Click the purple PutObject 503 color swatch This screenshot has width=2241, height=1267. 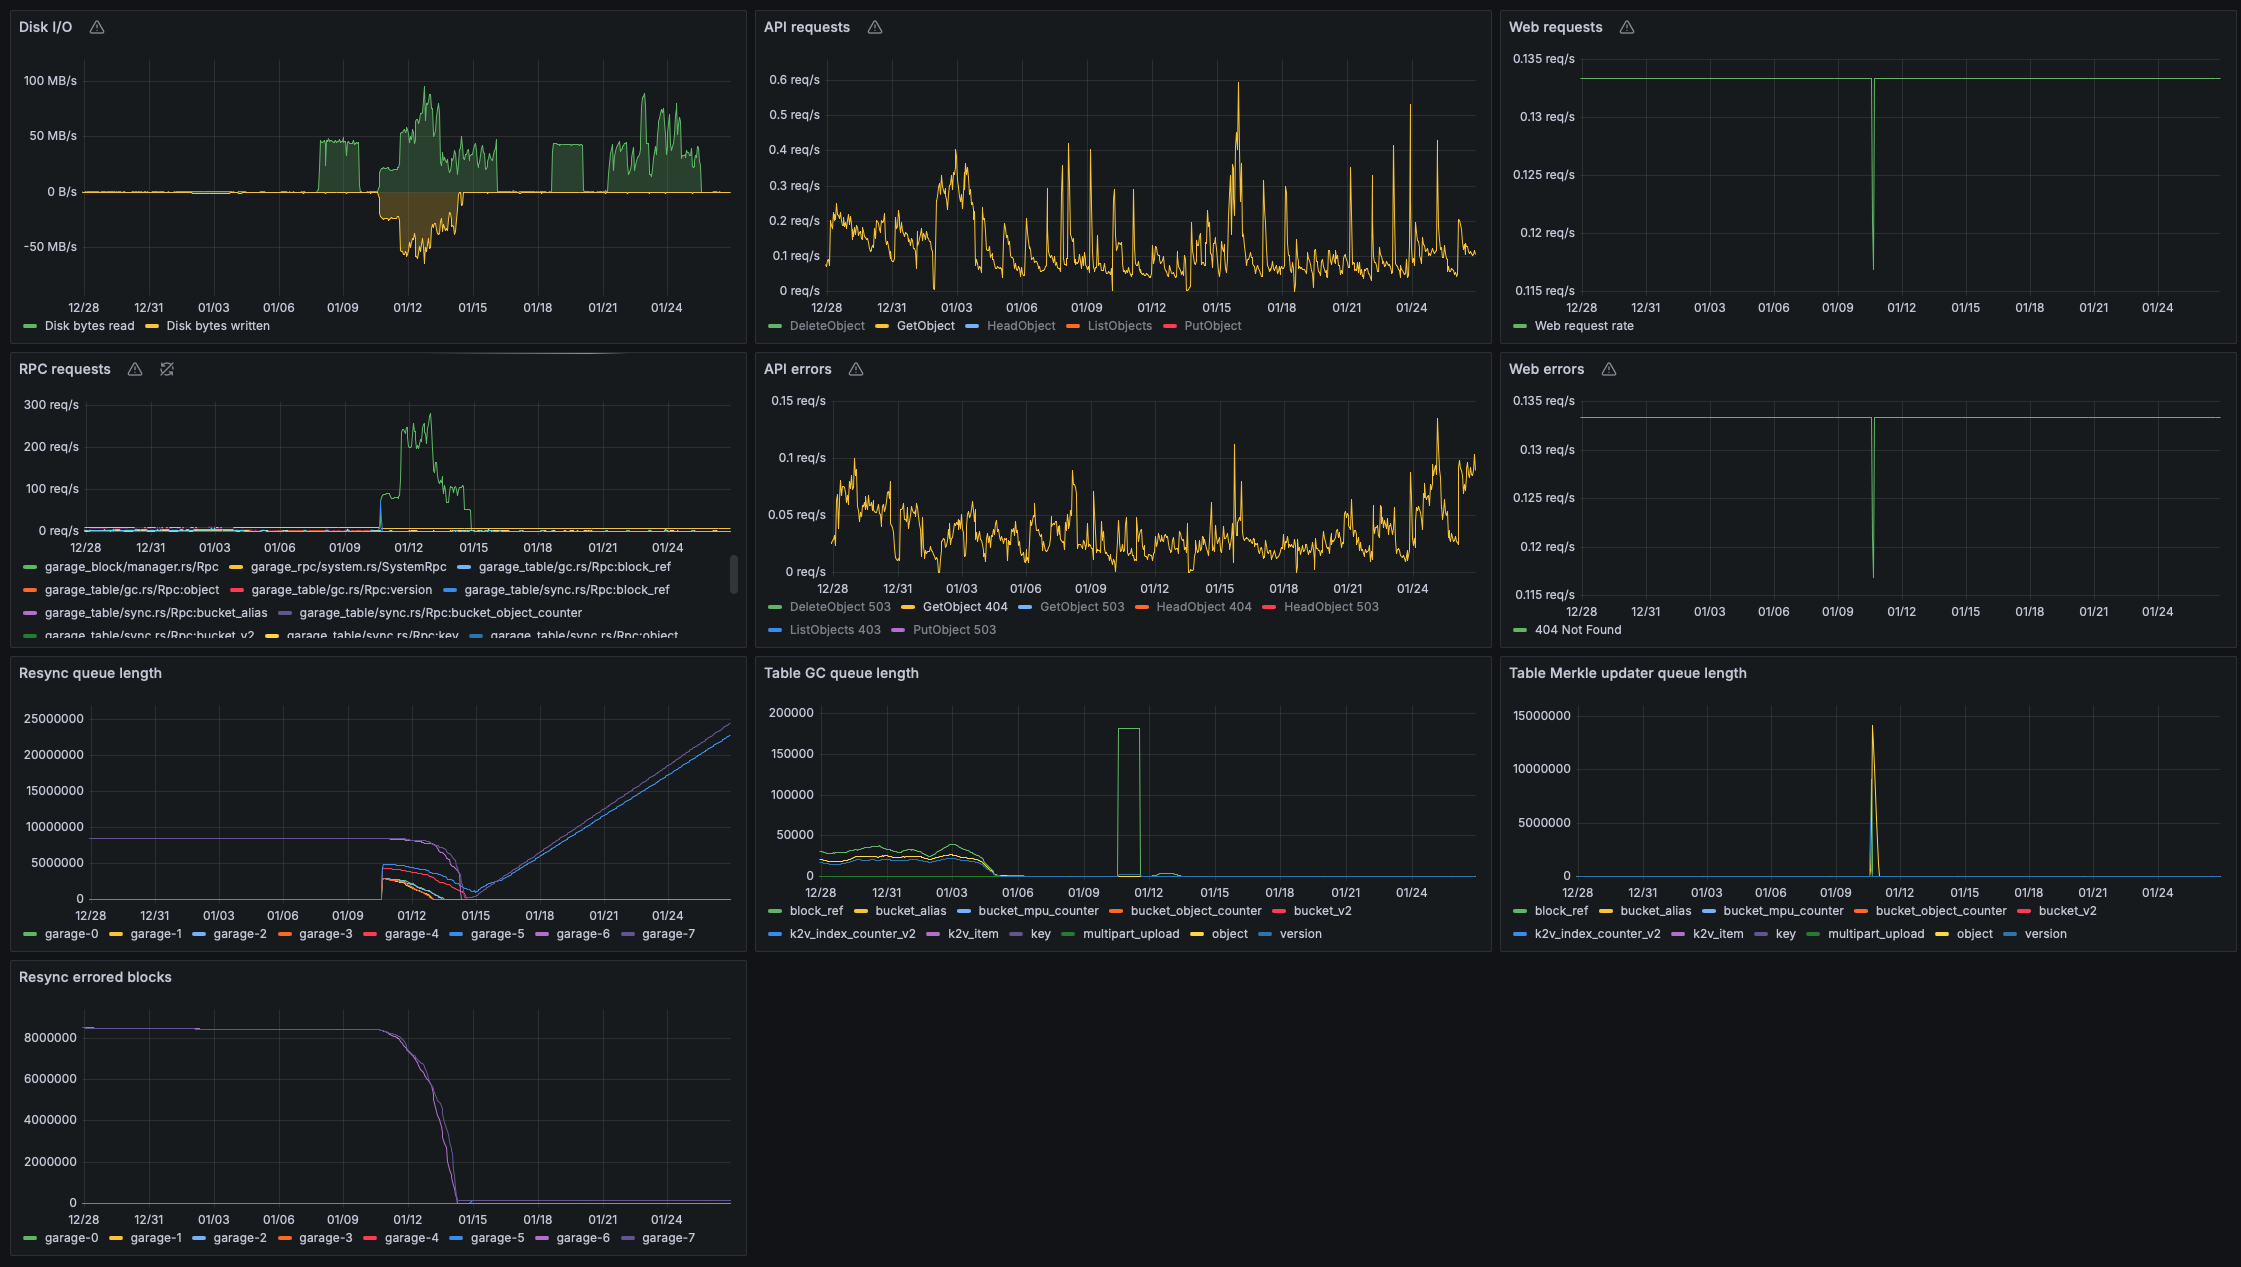tap(898, 630)
